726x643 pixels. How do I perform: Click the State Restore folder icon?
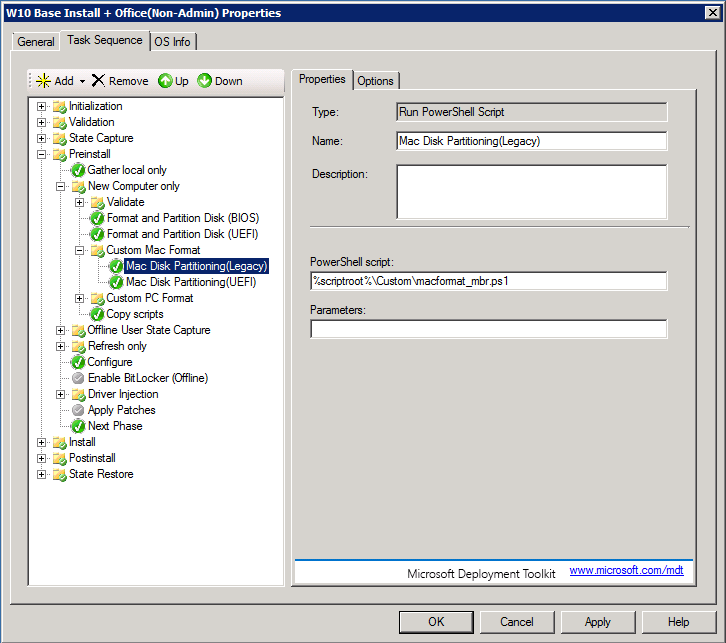click(60, 474)
